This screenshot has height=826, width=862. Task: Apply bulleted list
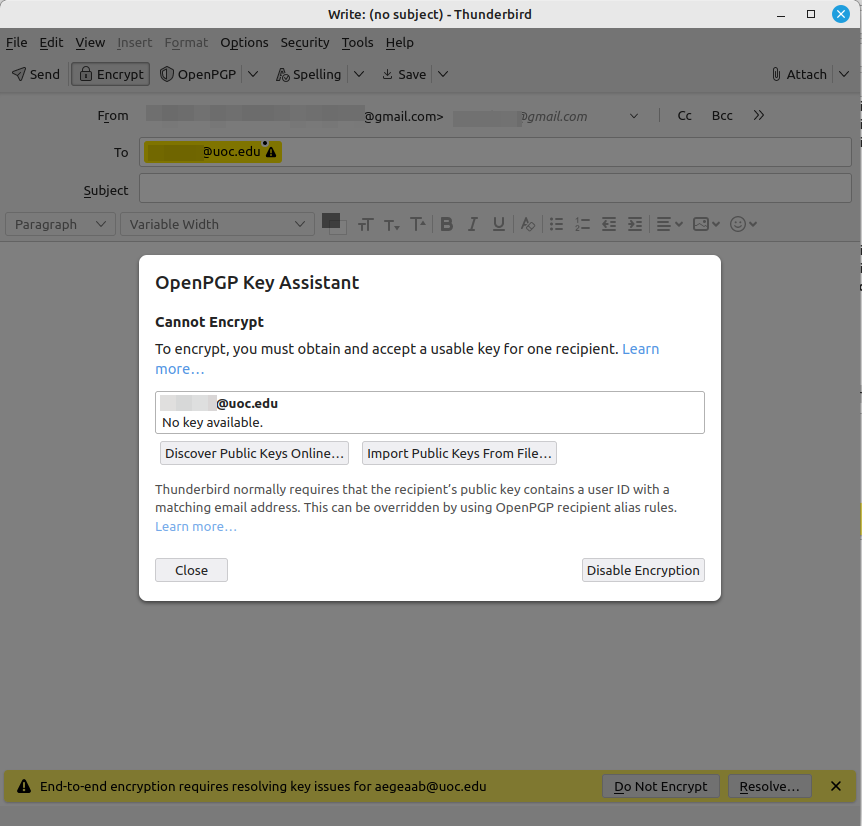(556, 224)
